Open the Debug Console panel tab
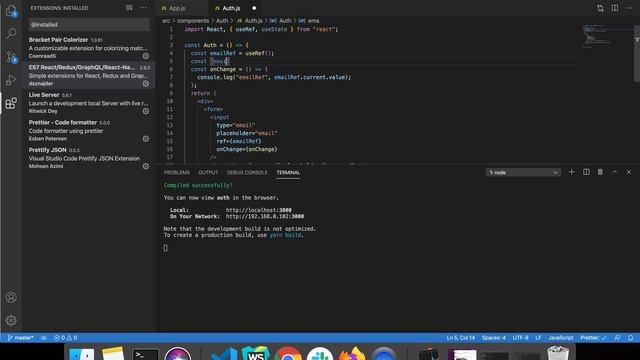Screen dimensions: 640x360 tap(247, 173)
